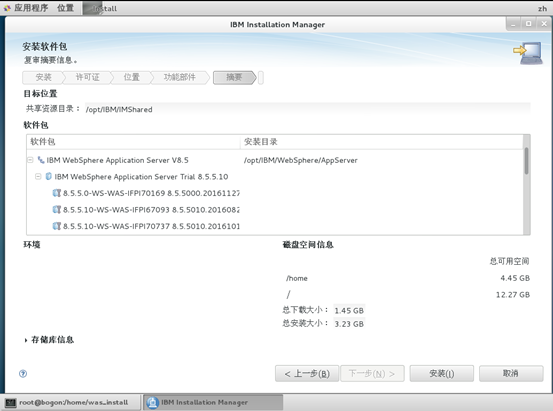The height and width of the screenshot is (411, 553).
Task: Click the 取消 cancel button
Action: pos(511,374)
